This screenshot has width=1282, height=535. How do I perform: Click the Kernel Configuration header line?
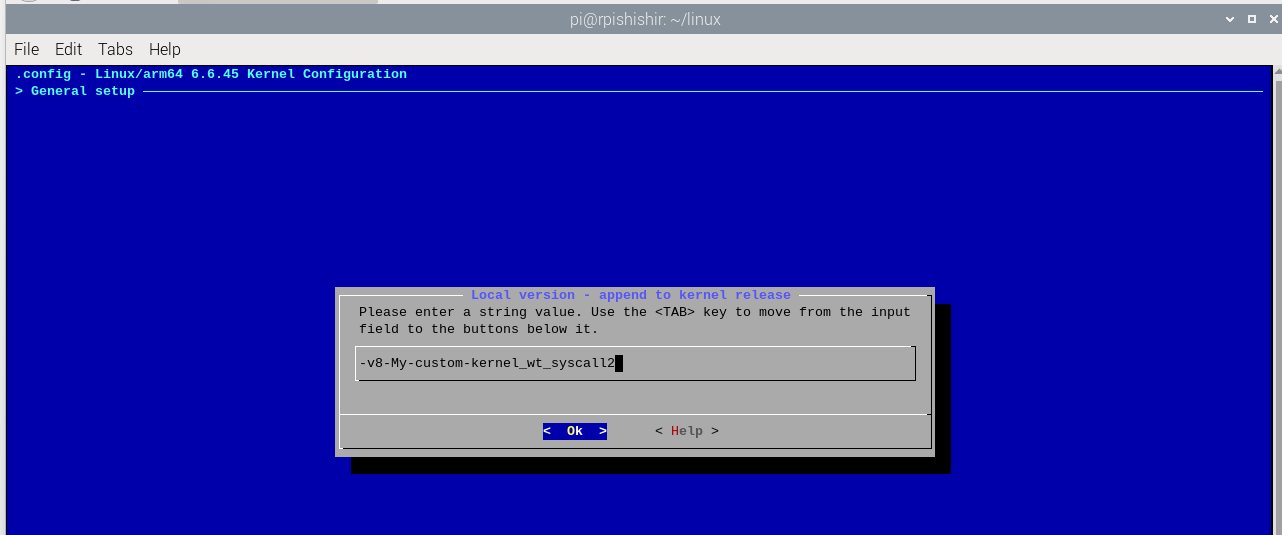click(x=211, y=74)
